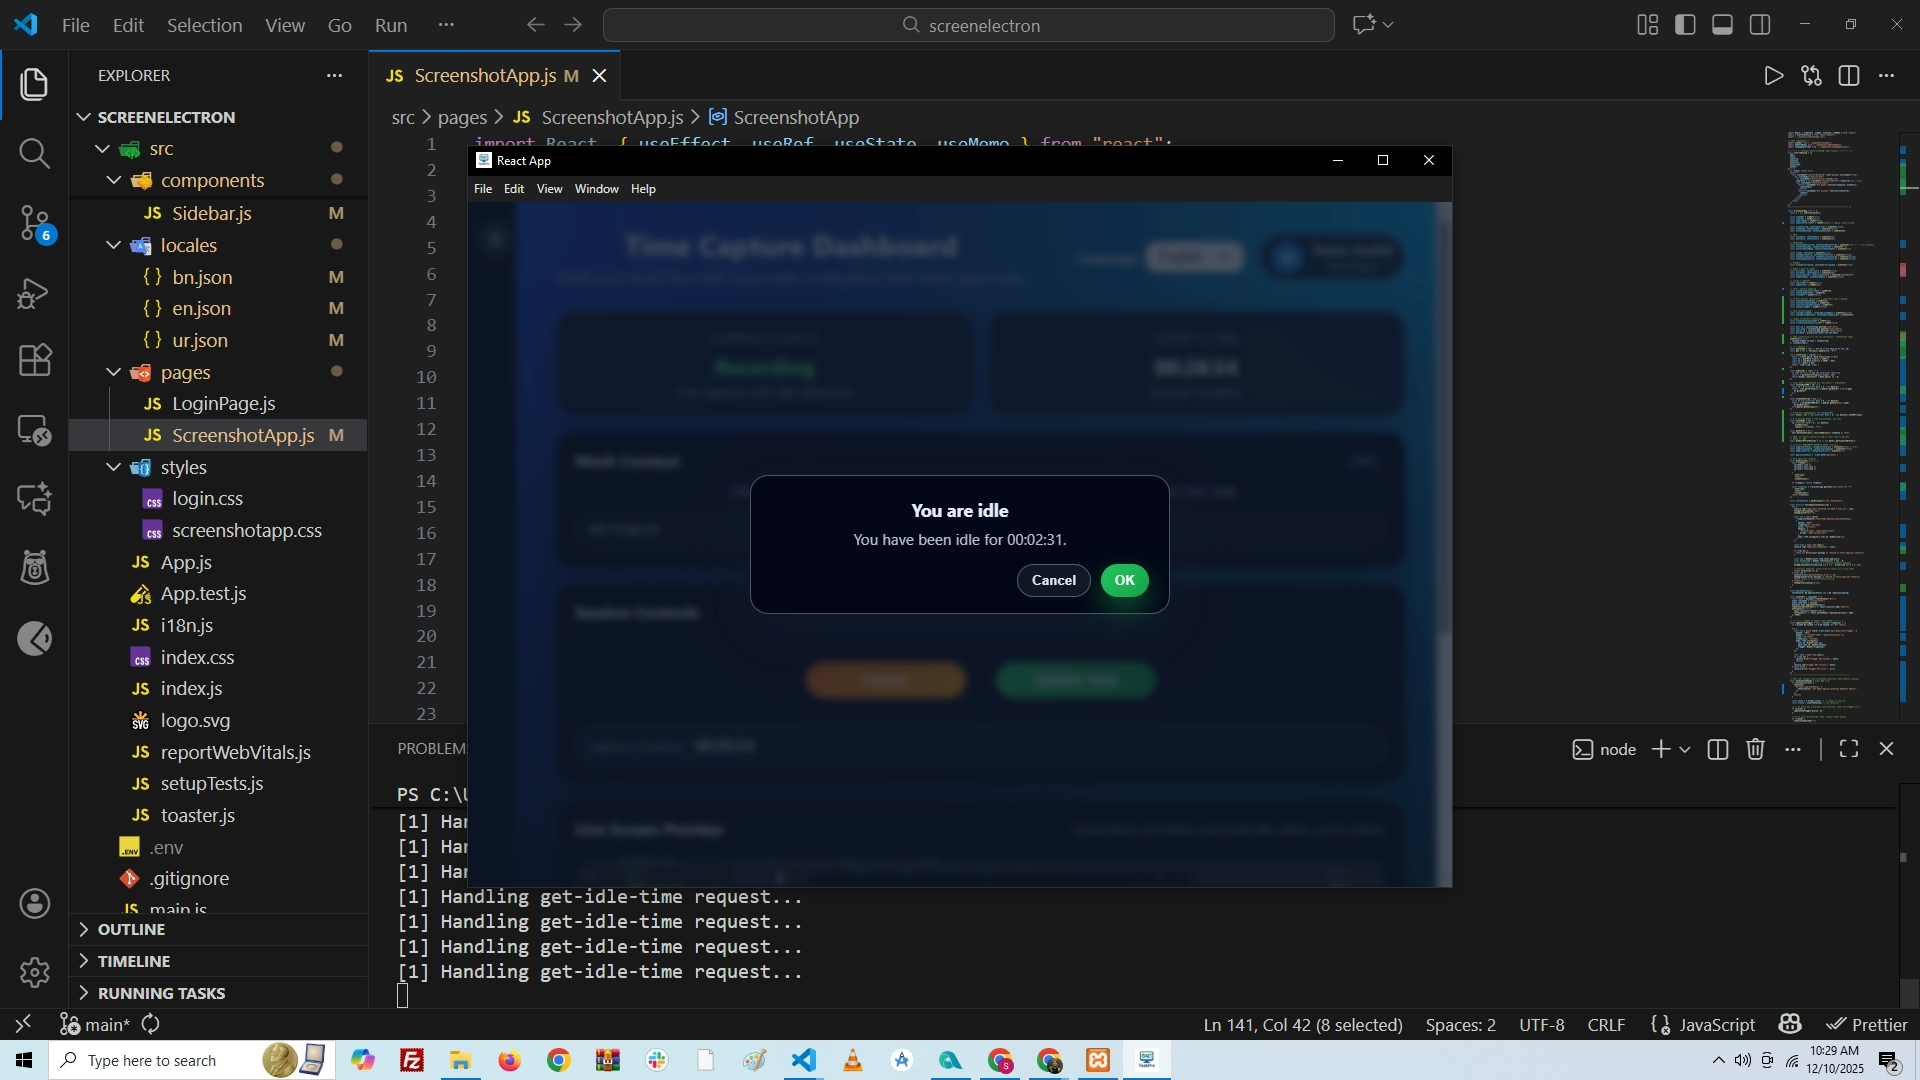Click OK in the idle dialog
This screenshot has height=1080, width=1920.
coord(1124,580)
